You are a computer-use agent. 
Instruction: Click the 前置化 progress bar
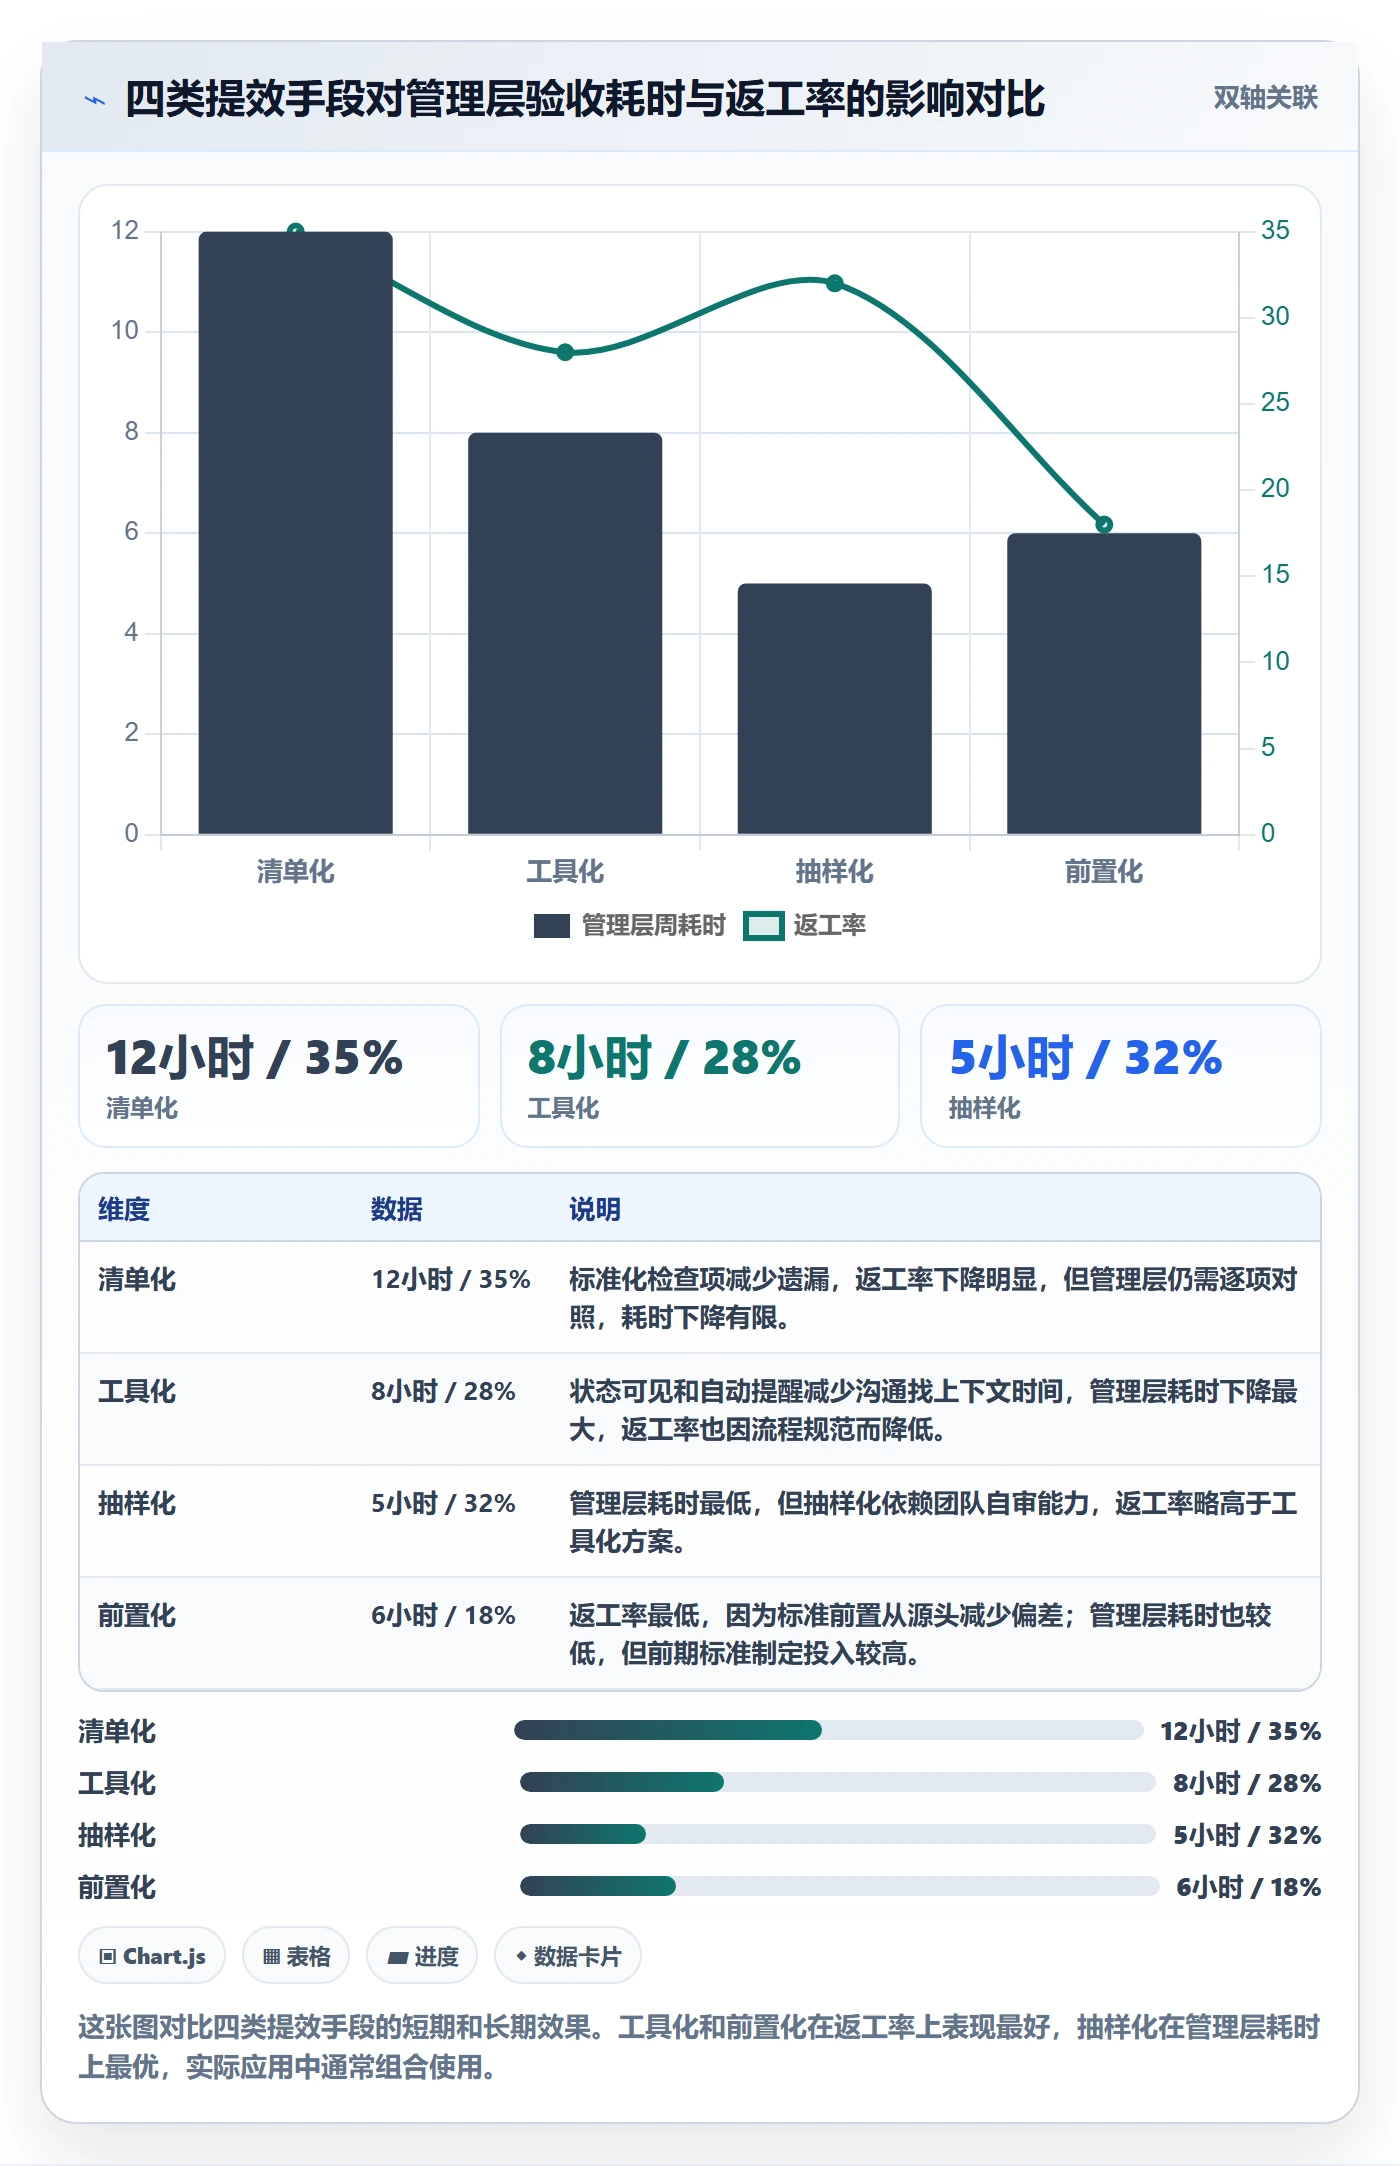click(840, 1886)
